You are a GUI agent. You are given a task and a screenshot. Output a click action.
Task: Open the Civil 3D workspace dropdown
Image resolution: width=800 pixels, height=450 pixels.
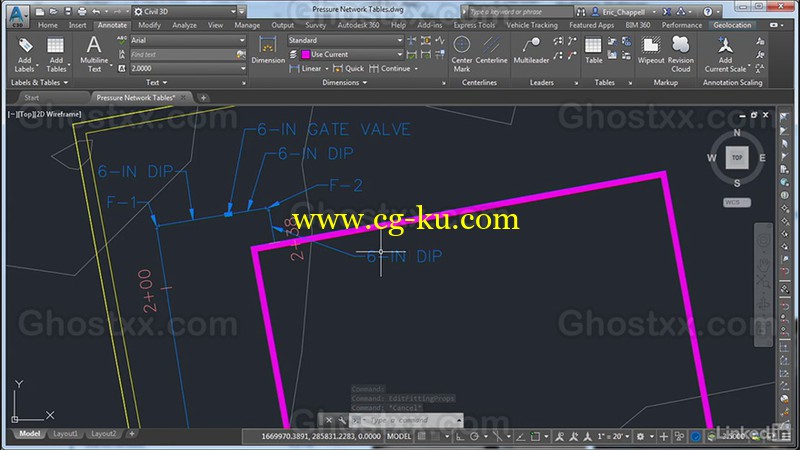click(x=184, y=11)
